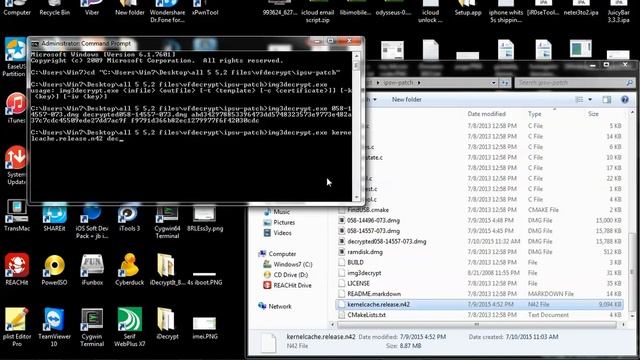Sort files by the Size column header
This screenshot has height=360, width=640.
(x=593, y=114)
